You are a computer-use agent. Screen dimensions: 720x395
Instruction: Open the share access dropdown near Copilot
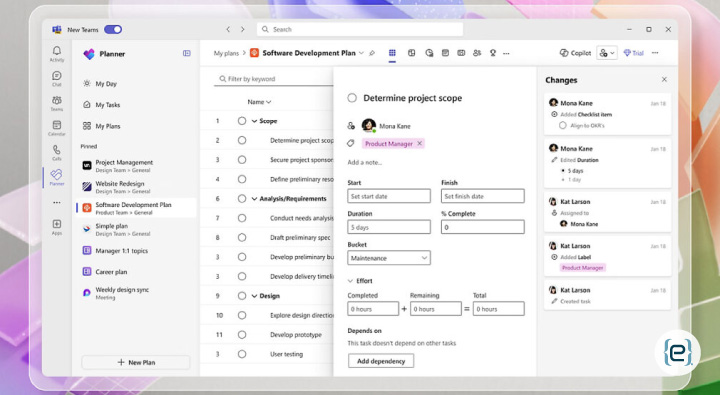pyautogui.click(x=607, y=53)
